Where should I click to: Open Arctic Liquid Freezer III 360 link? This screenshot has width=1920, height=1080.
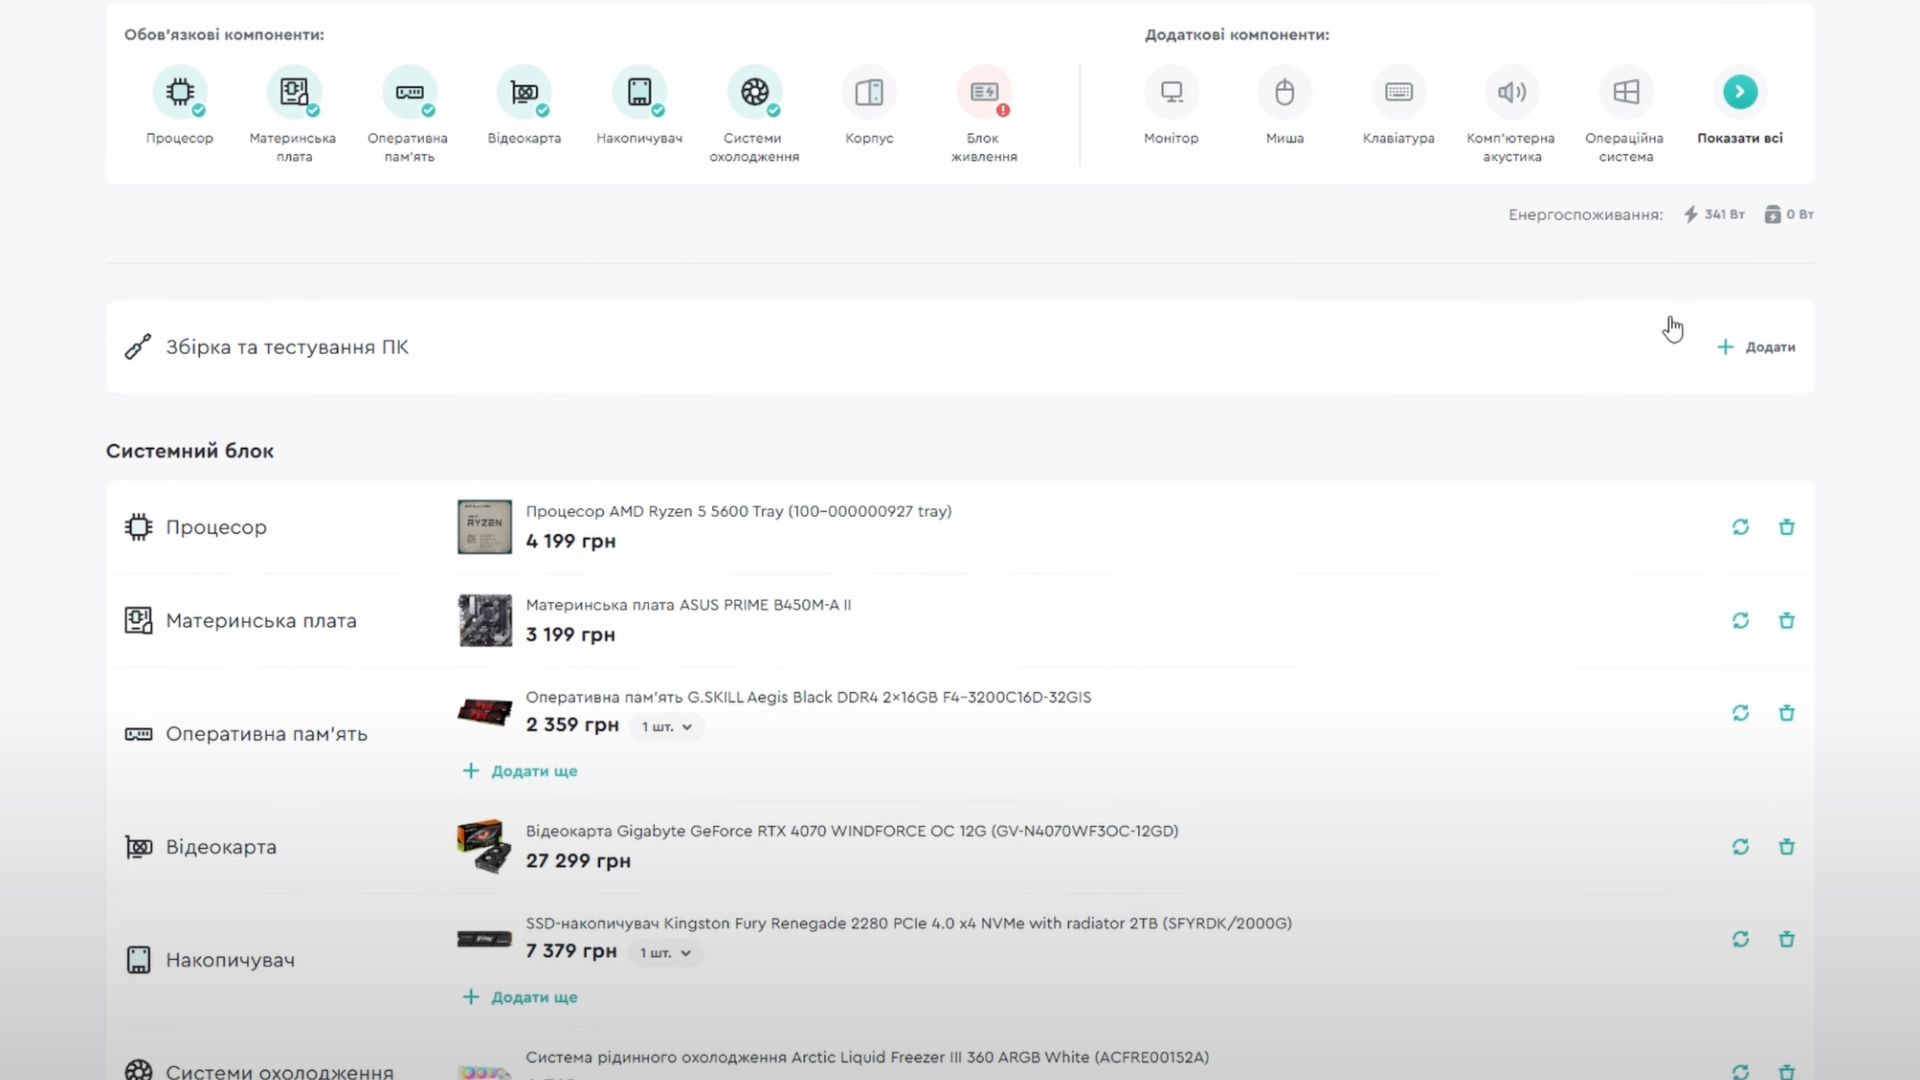[867, 1057]
